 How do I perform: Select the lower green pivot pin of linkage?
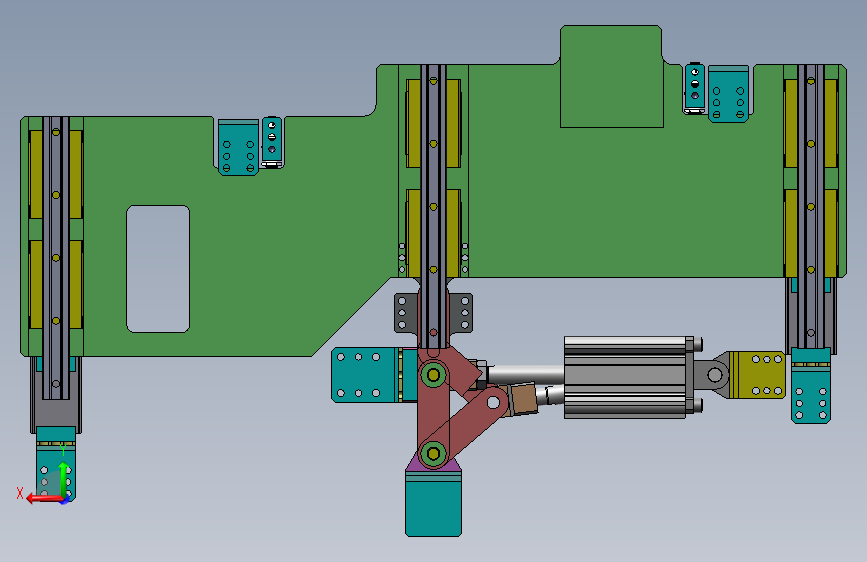434,454
